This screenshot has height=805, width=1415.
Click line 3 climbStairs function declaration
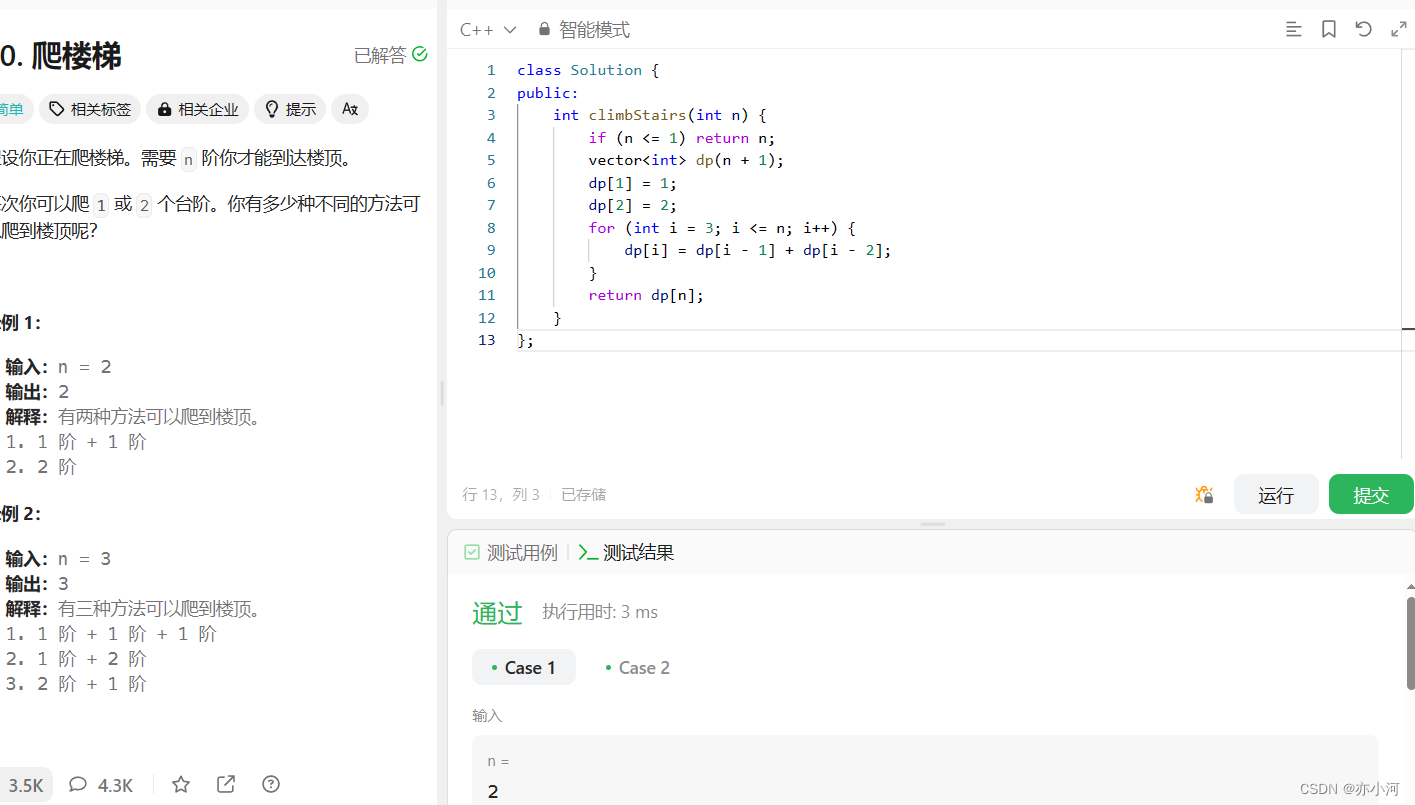[660, 115]
